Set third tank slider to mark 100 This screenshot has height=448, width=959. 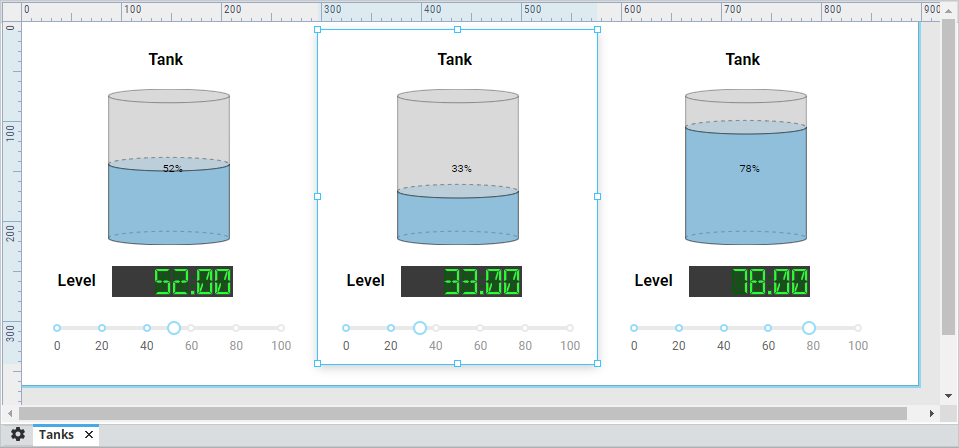click(858, 328)
